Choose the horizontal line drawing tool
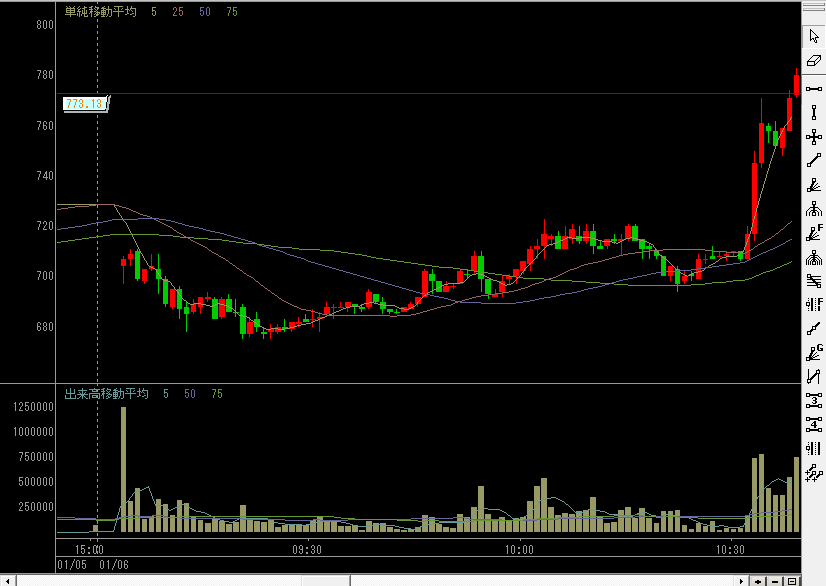 pyautogui.click(x=814, y=89)
